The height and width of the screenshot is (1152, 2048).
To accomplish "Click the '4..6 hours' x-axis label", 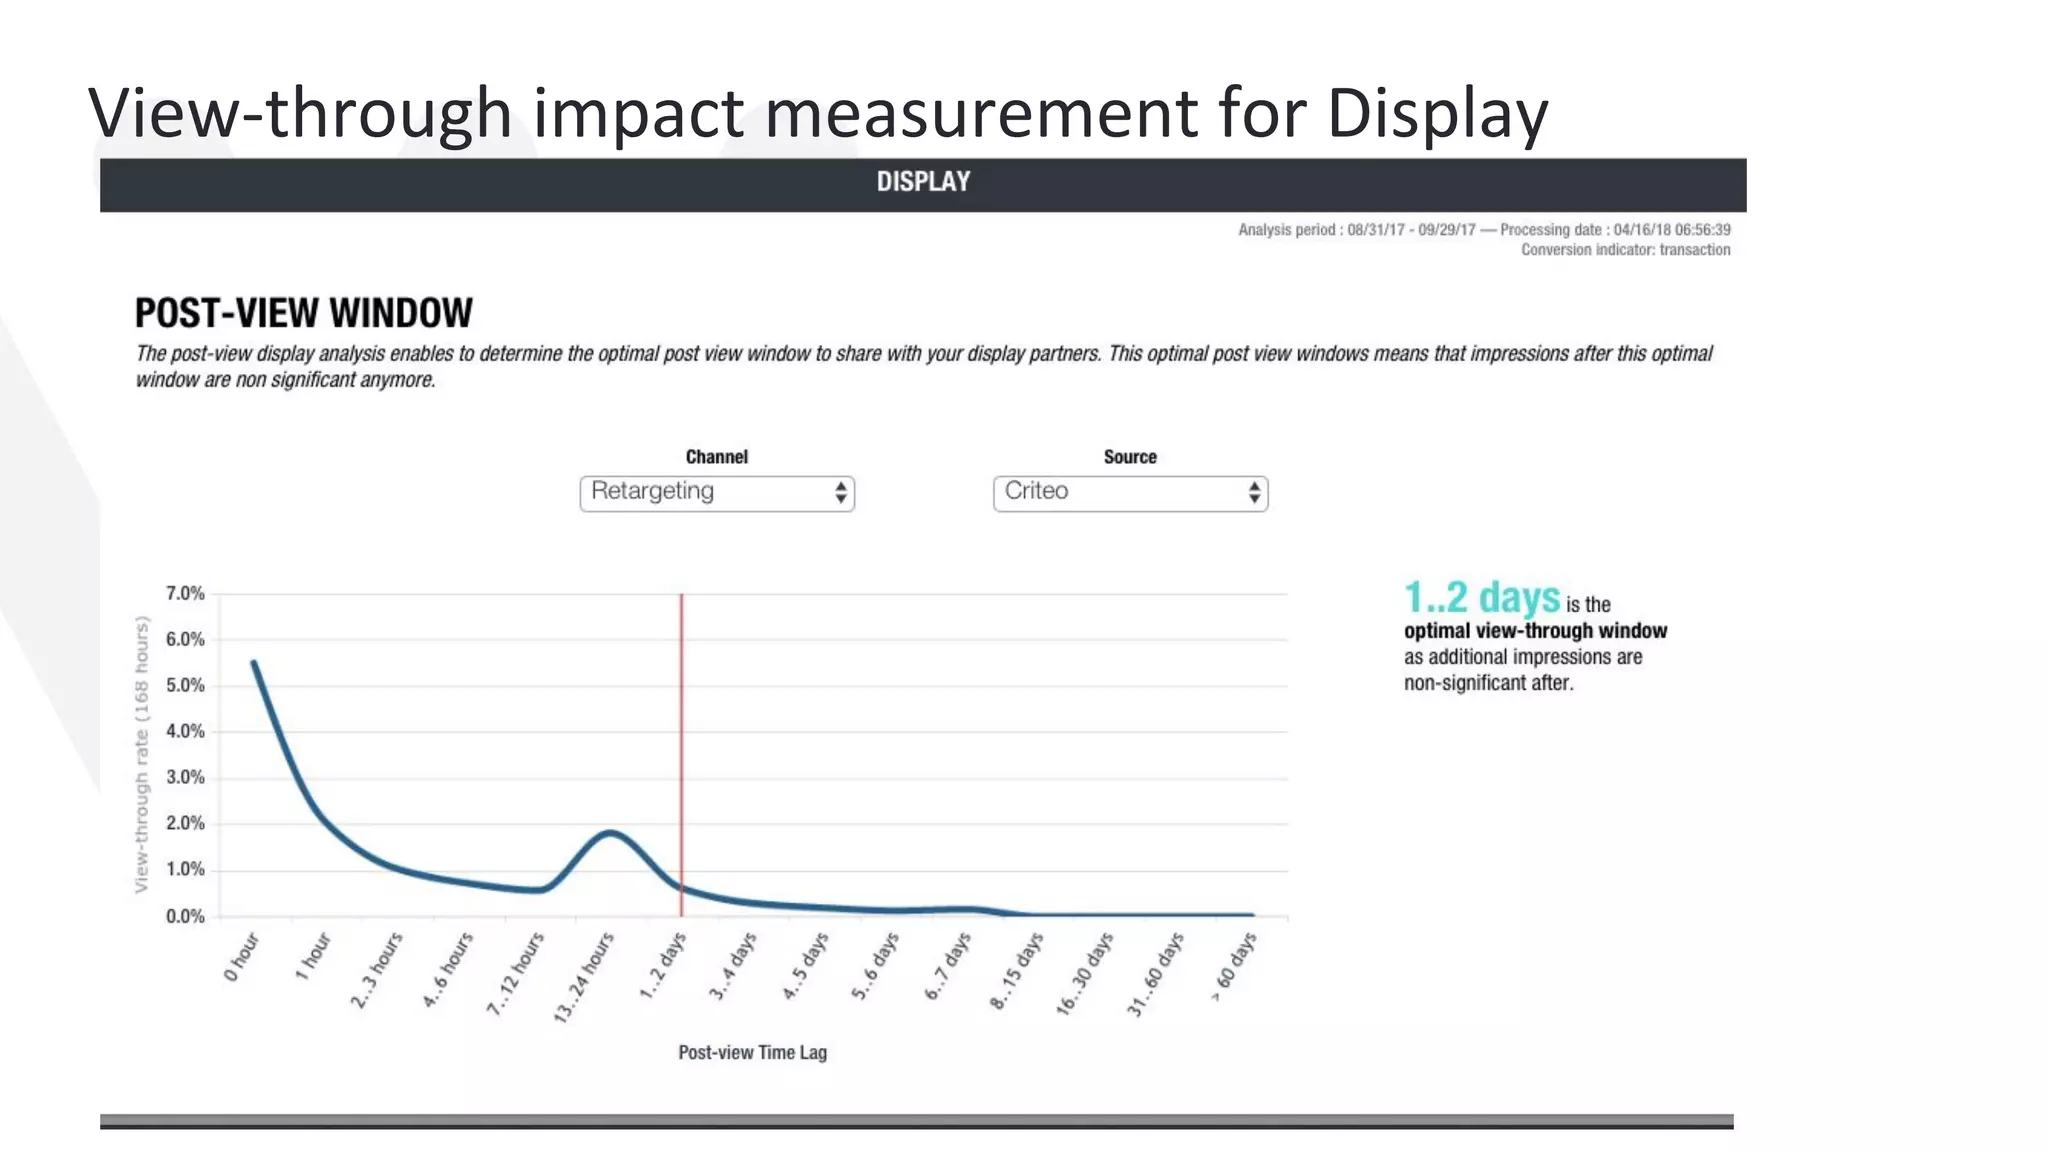I will [x=447, y=970].
